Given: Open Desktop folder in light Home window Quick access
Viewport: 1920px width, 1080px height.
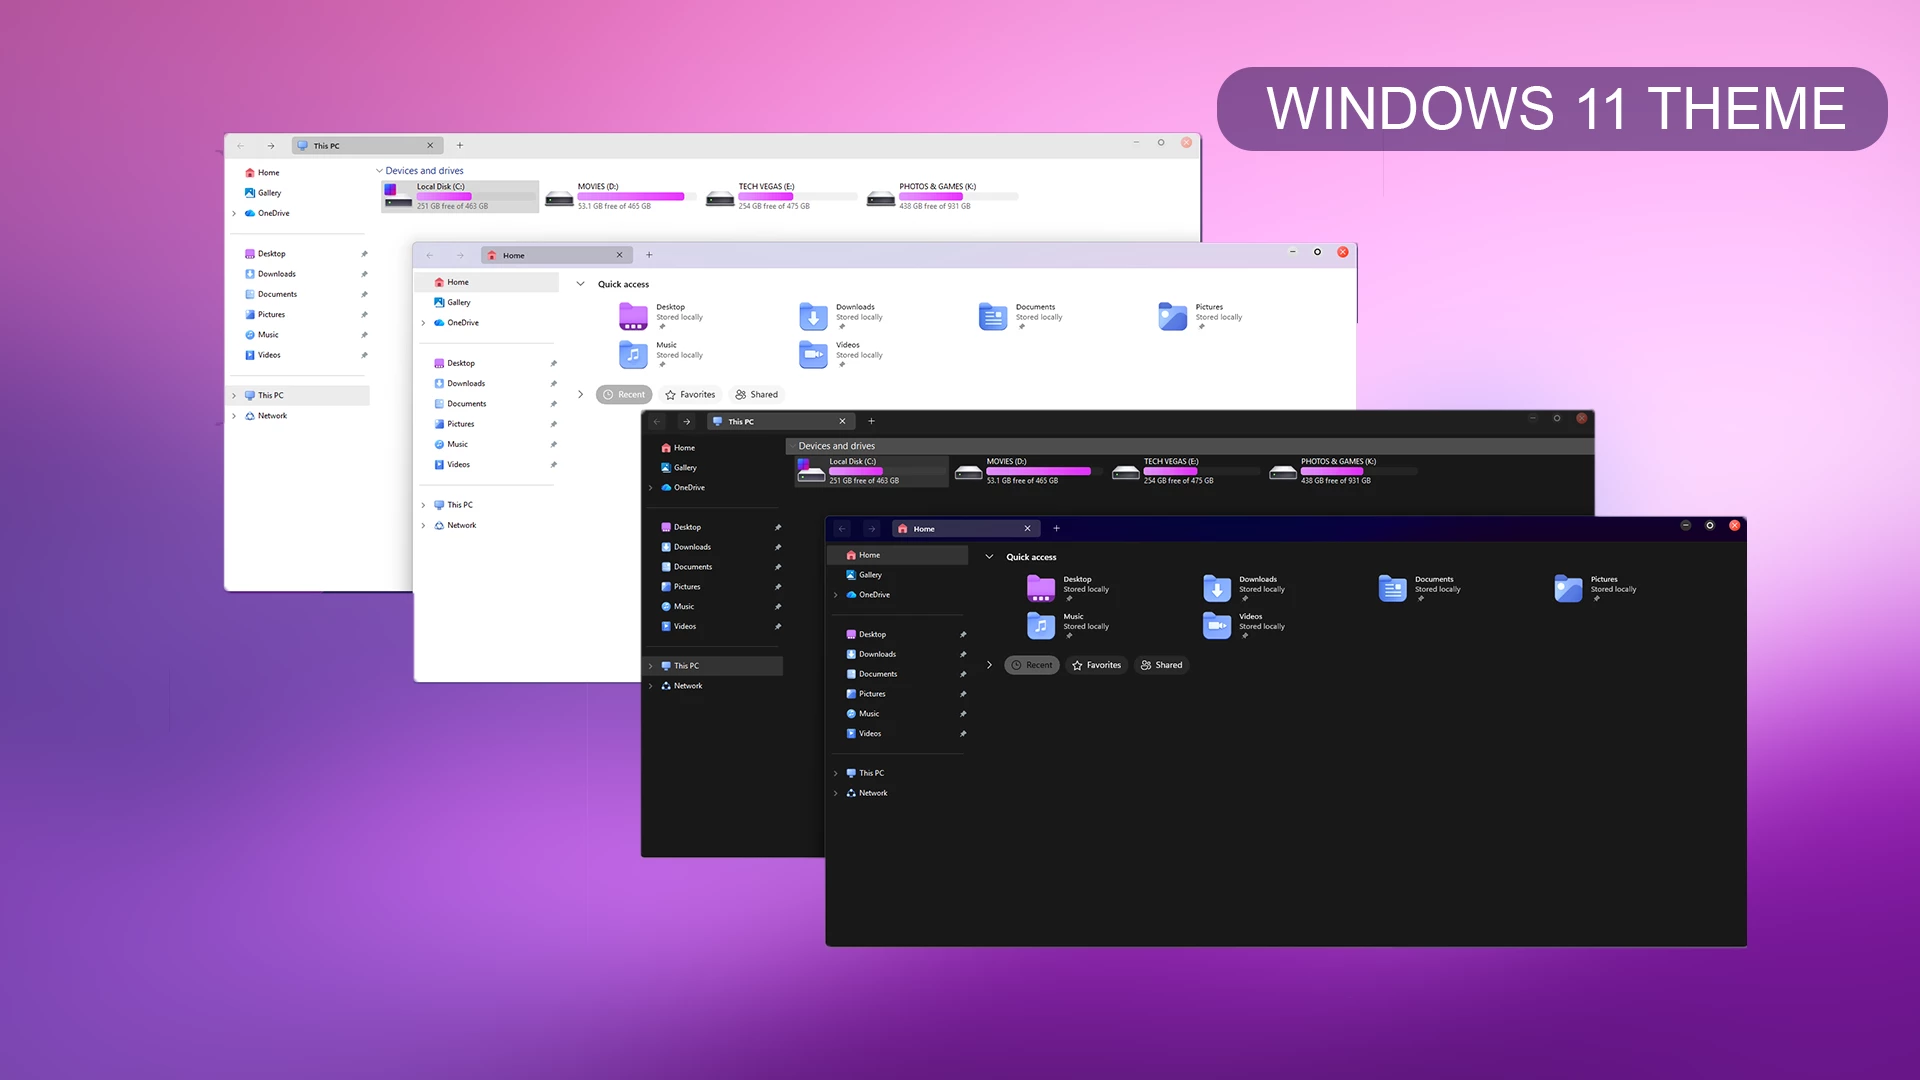Looking at the screenshot, I should pos(661,316).
